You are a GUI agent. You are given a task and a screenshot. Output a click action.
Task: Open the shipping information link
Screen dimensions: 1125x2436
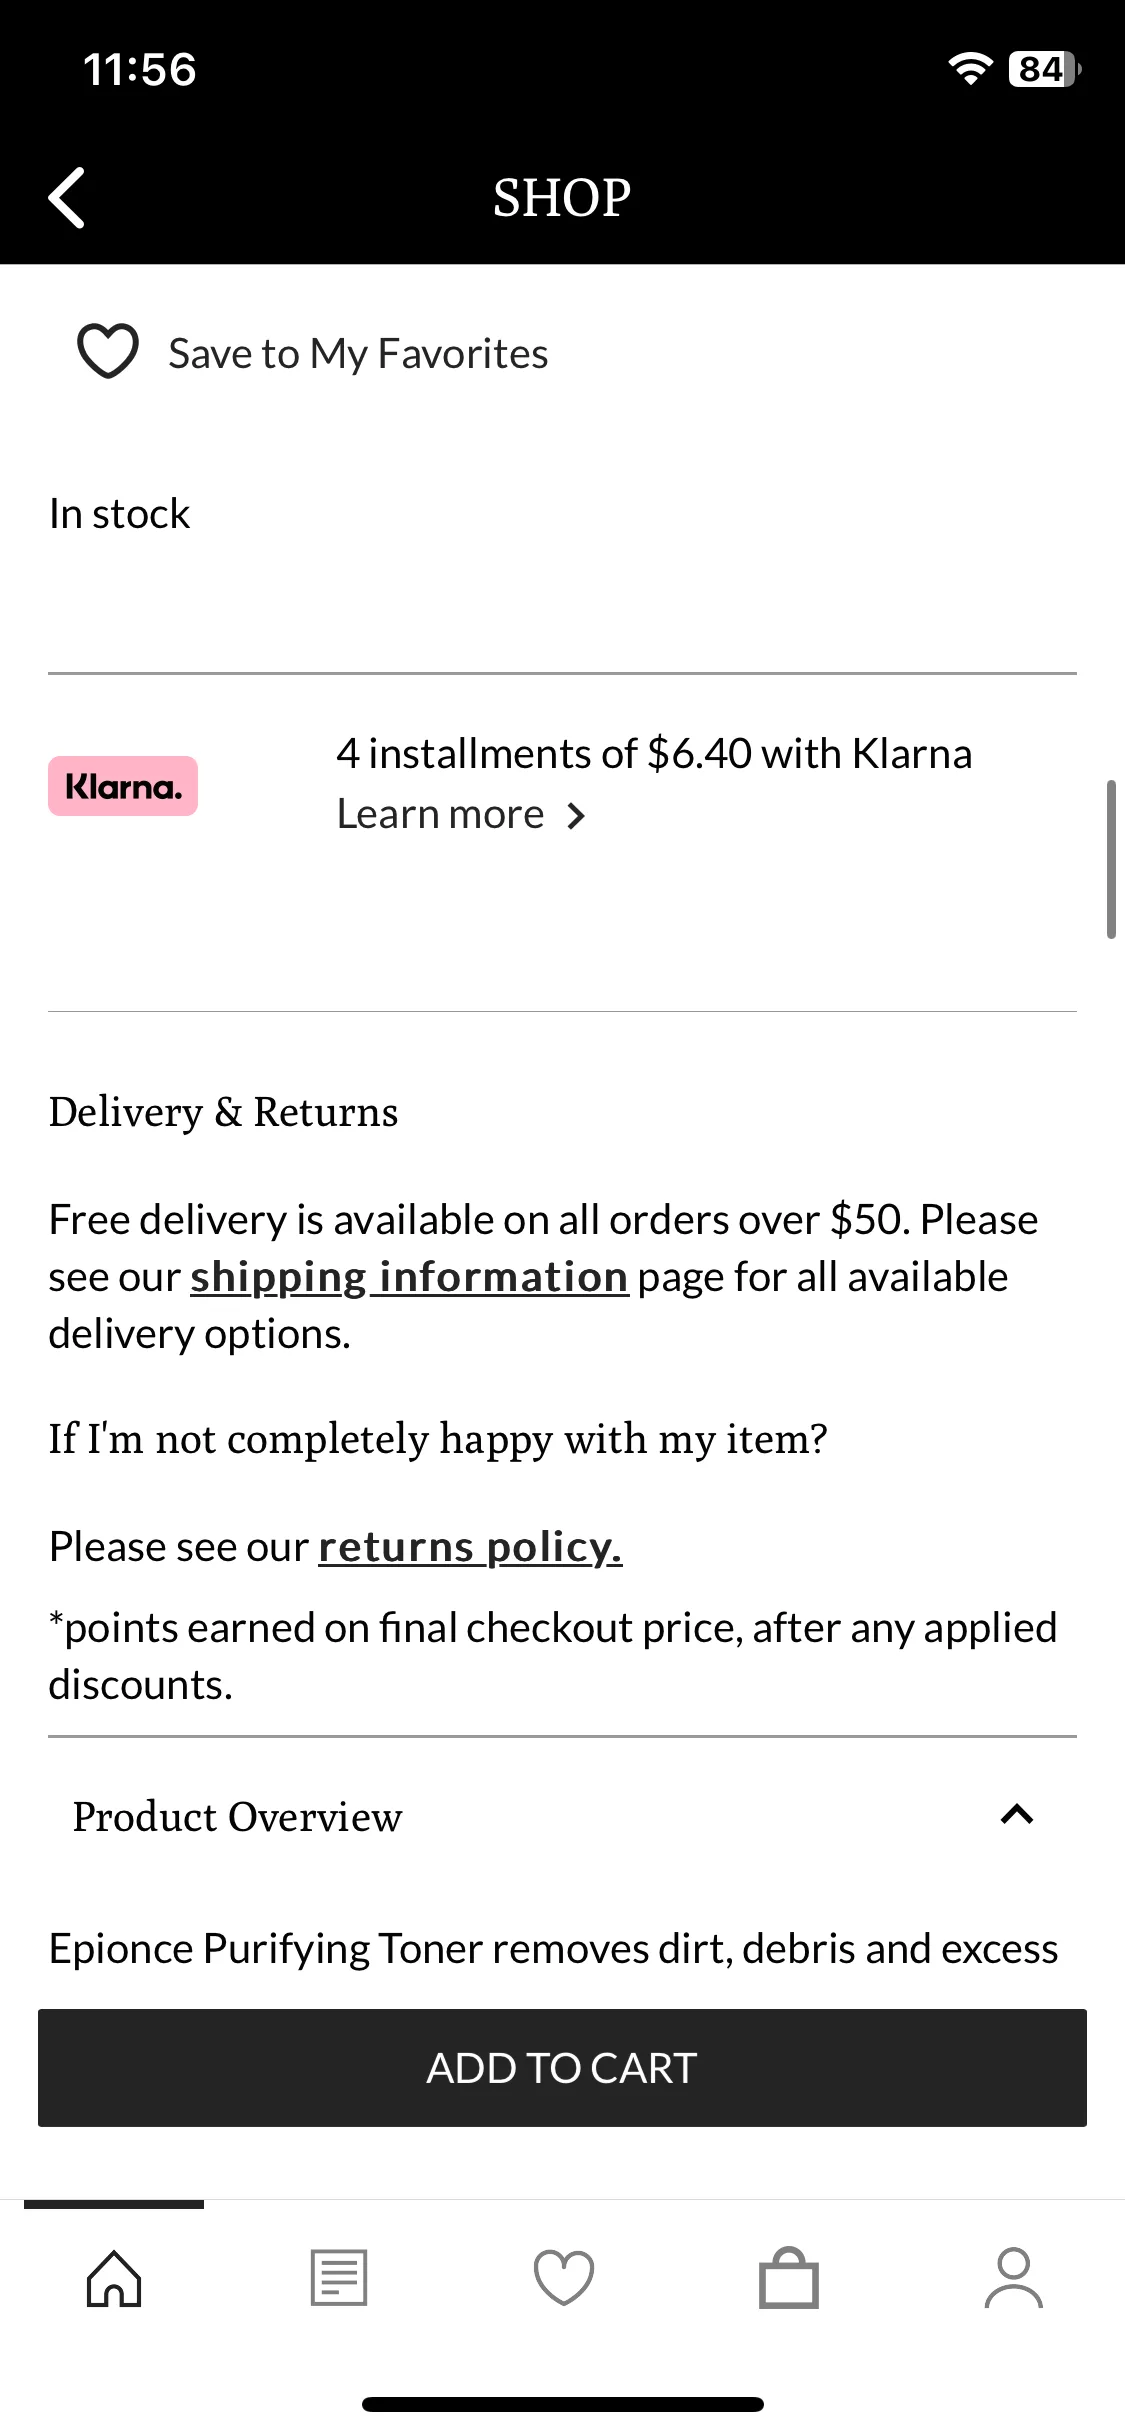pos(409,1278)
